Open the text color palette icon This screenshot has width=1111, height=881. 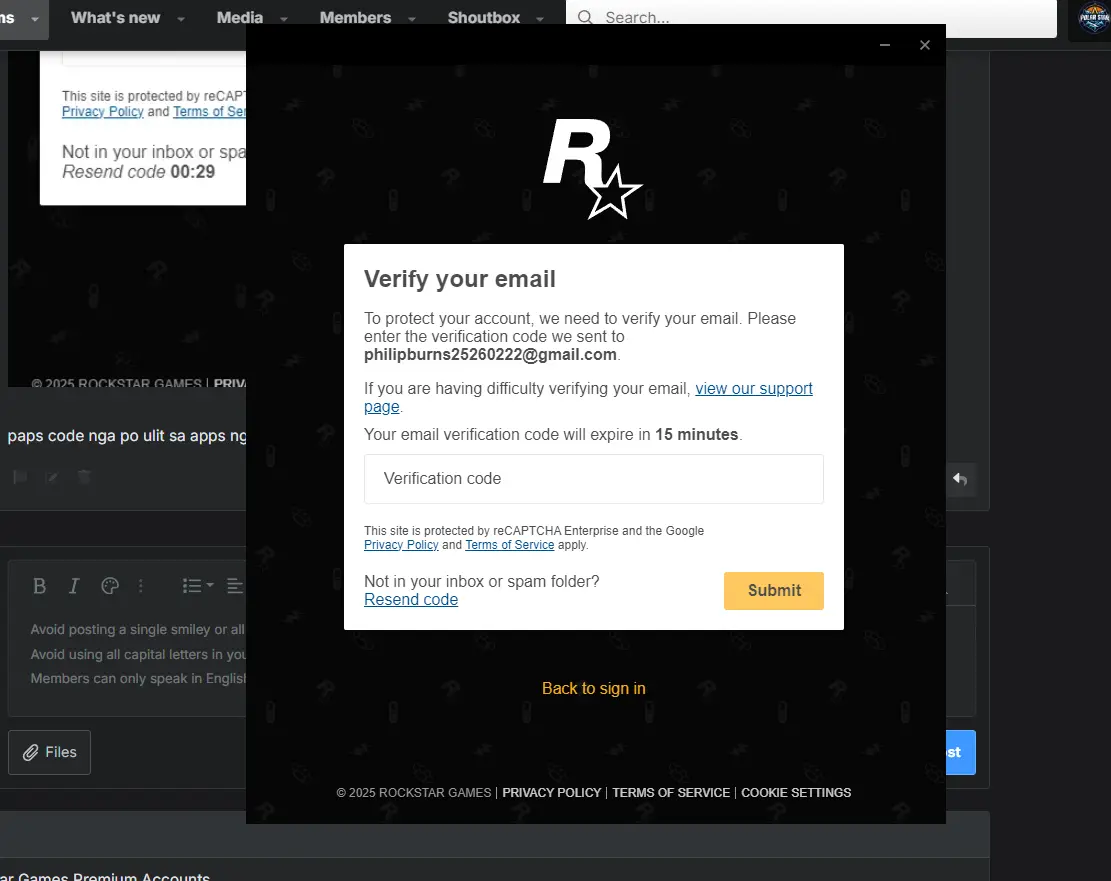pos(110,585)
